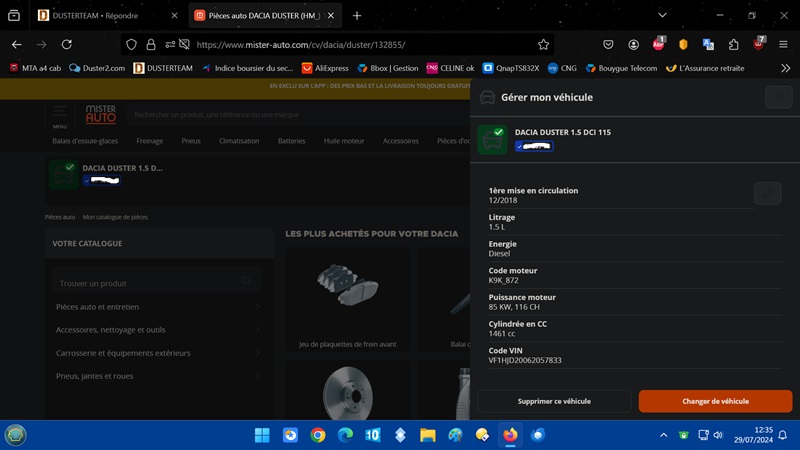
Task: Open the QnapTS832X bookmark
Action: click(x=511, y=68)
